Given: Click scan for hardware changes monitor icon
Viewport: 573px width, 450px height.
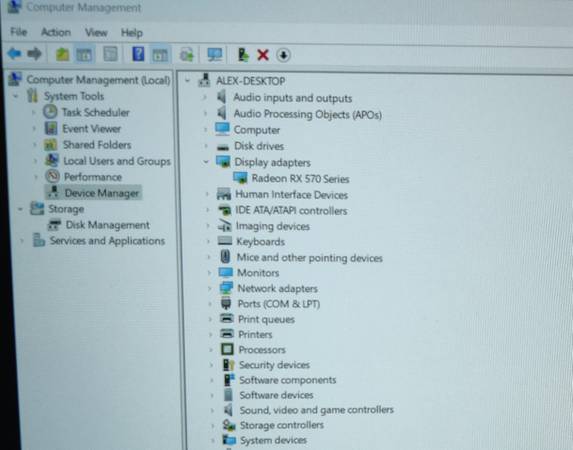Looking at the screenshot, I should [x=215, y=55].
